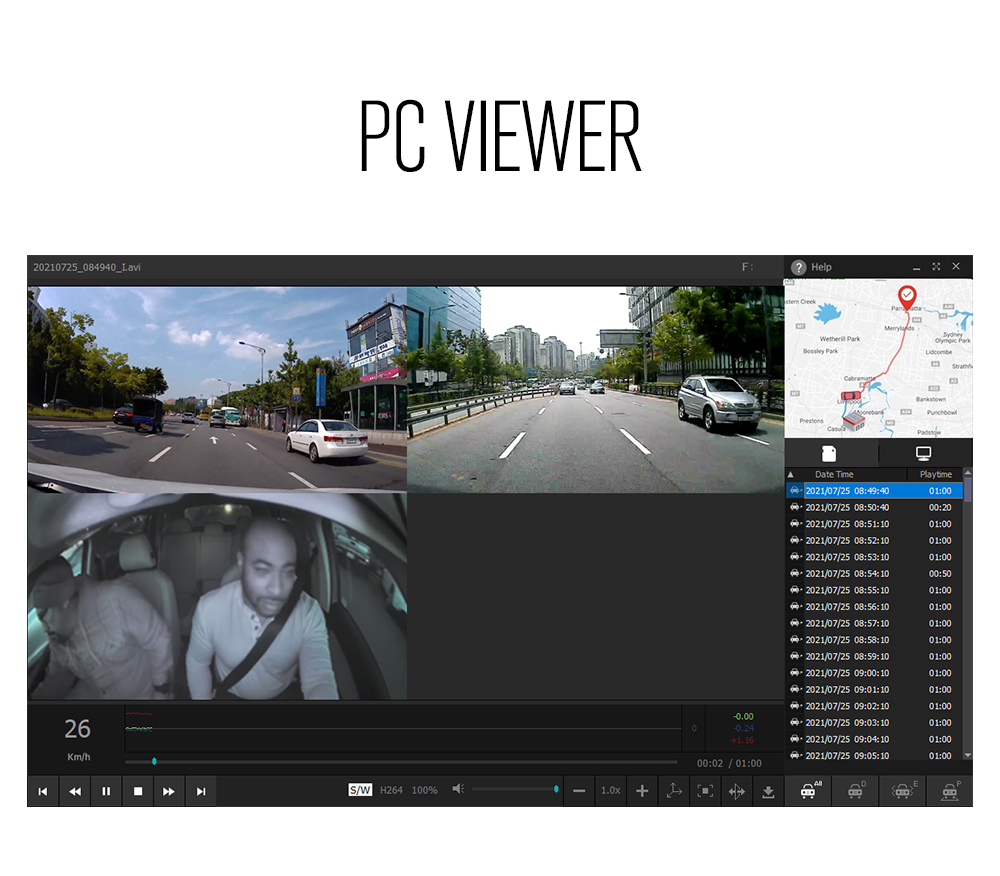
Task: Open the 3-axis G-sensor icon
Action: (x=673, y=791)
